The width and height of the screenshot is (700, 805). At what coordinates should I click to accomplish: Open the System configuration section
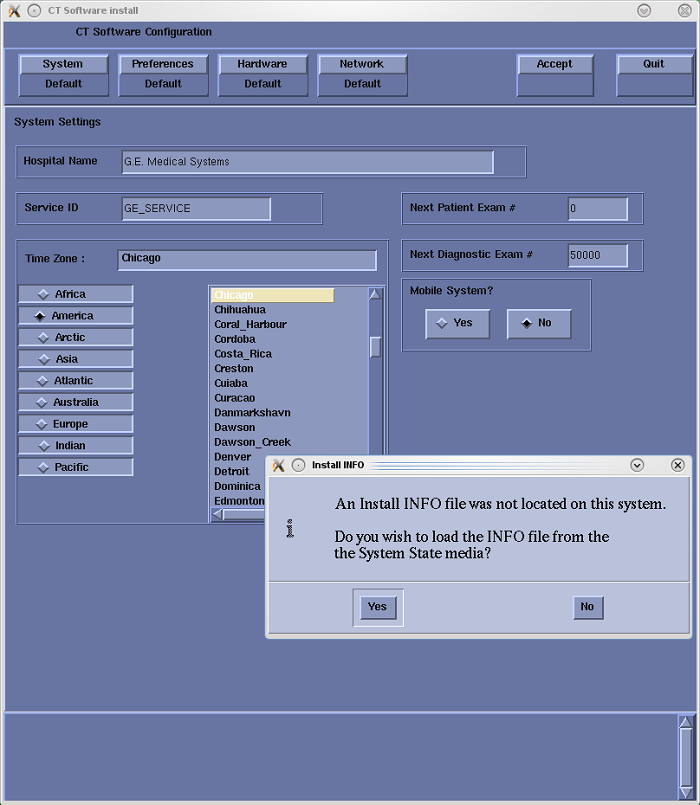tap(63, 64)
